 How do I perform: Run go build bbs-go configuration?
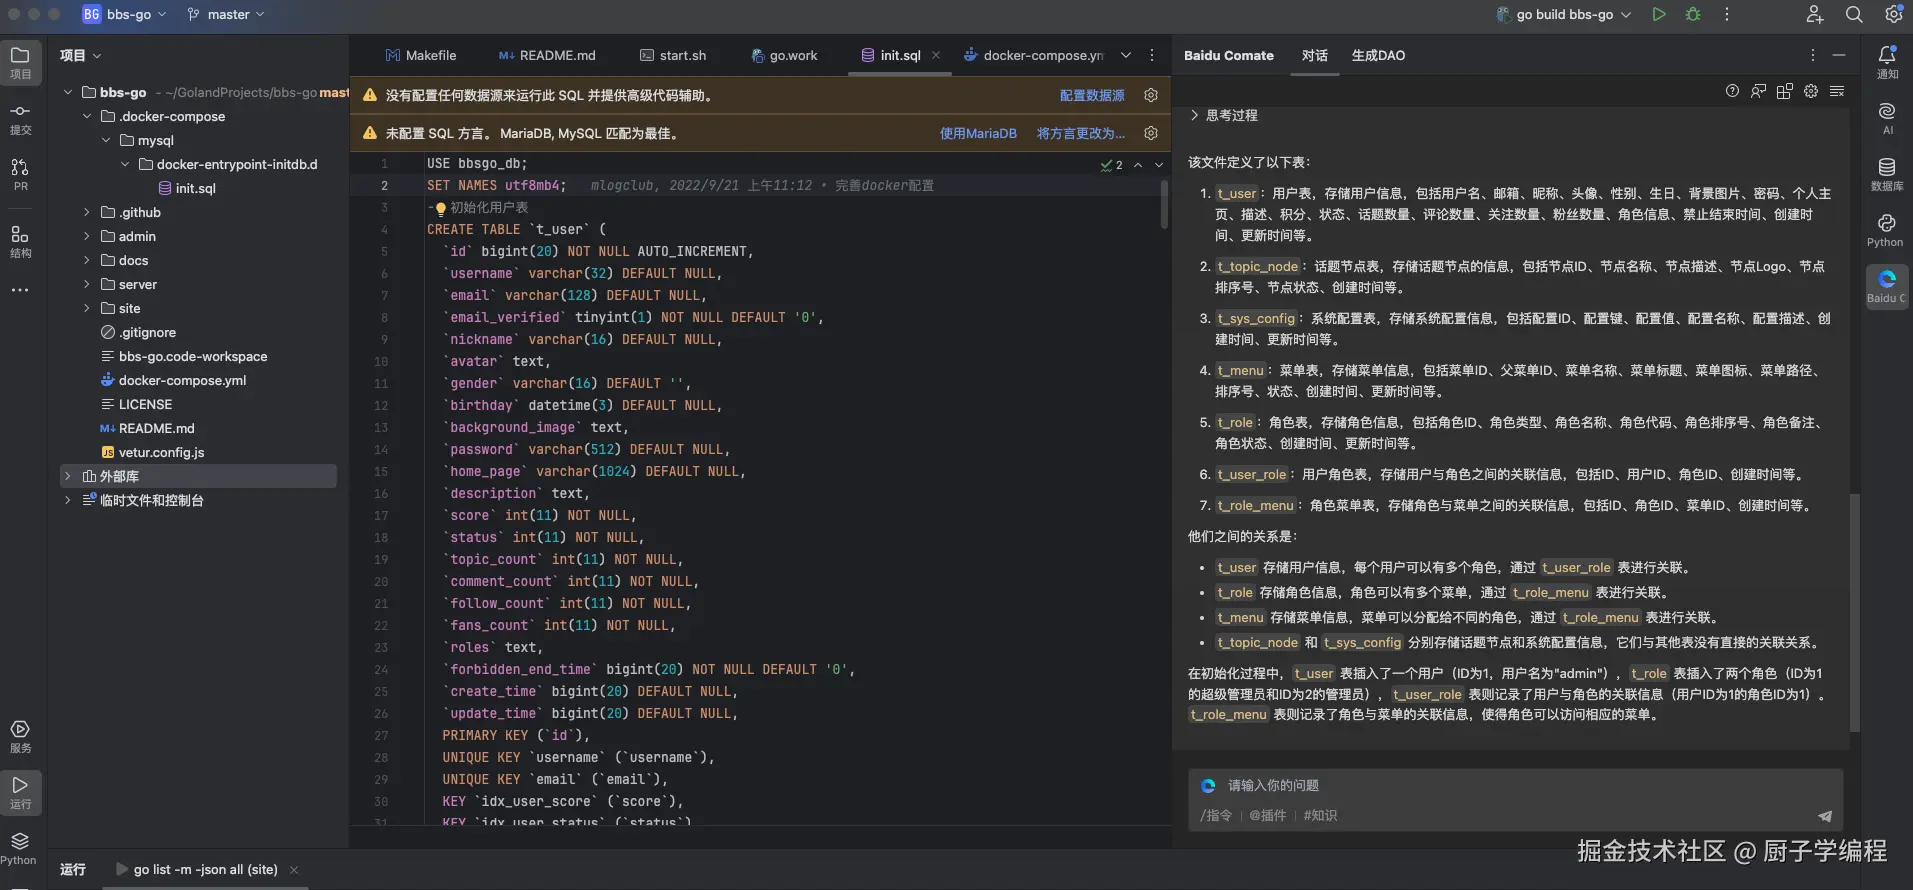point(1659,14)
